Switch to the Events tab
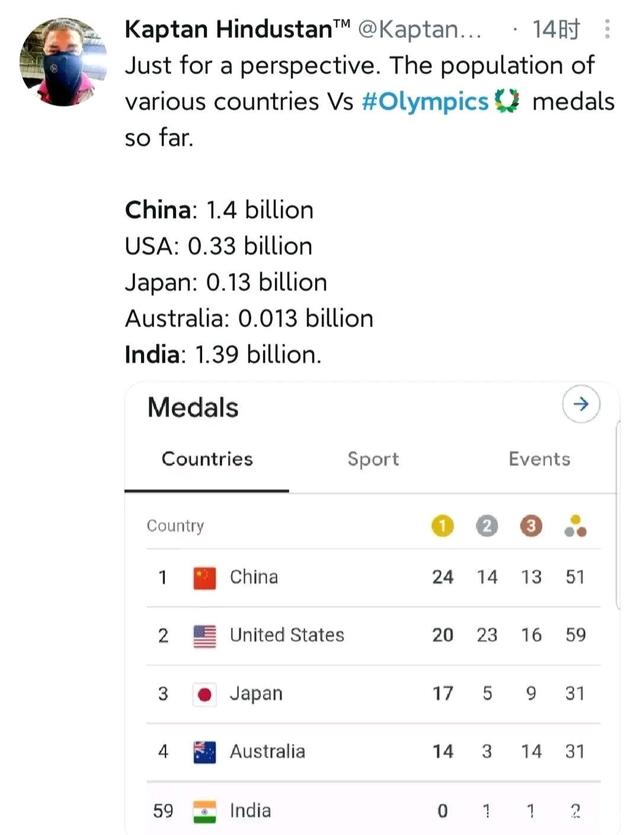This screenshot has width=640, height=835. (x=539, y=459)
